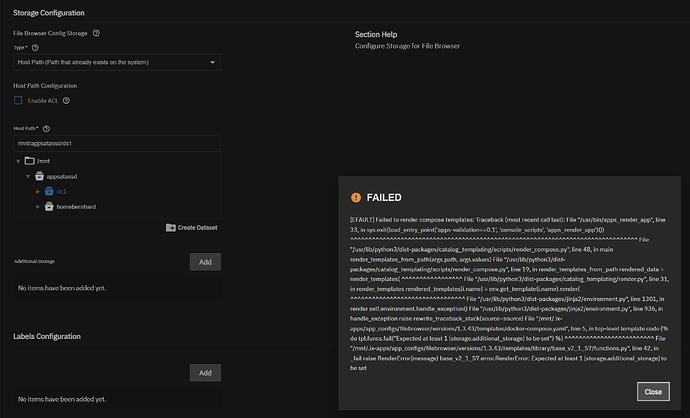Enable the ACL checkbox
690x418 pixels.
click(x=18, y=101)
